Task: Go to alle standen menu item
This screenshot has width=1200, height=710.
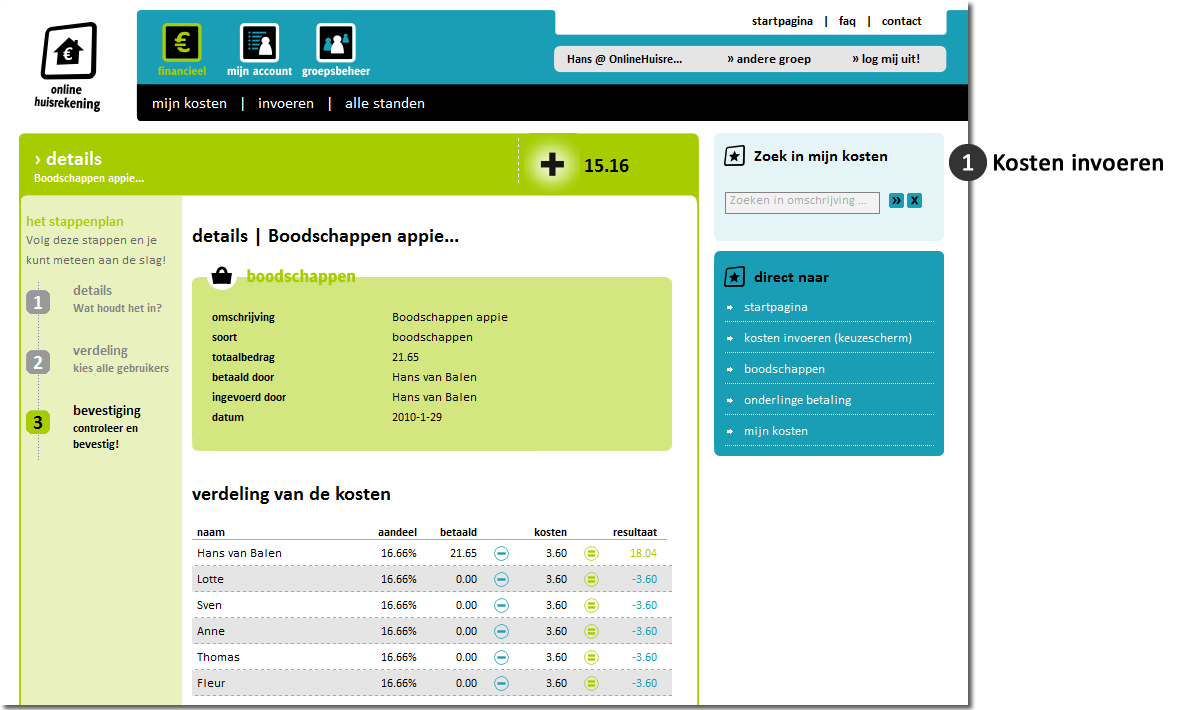Action: 385,103
